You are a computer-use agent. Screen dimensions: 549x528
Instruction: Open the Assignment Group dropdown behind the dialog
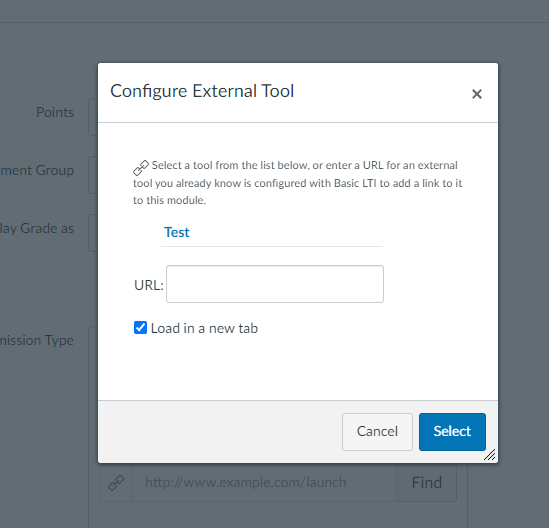point(93,175)
